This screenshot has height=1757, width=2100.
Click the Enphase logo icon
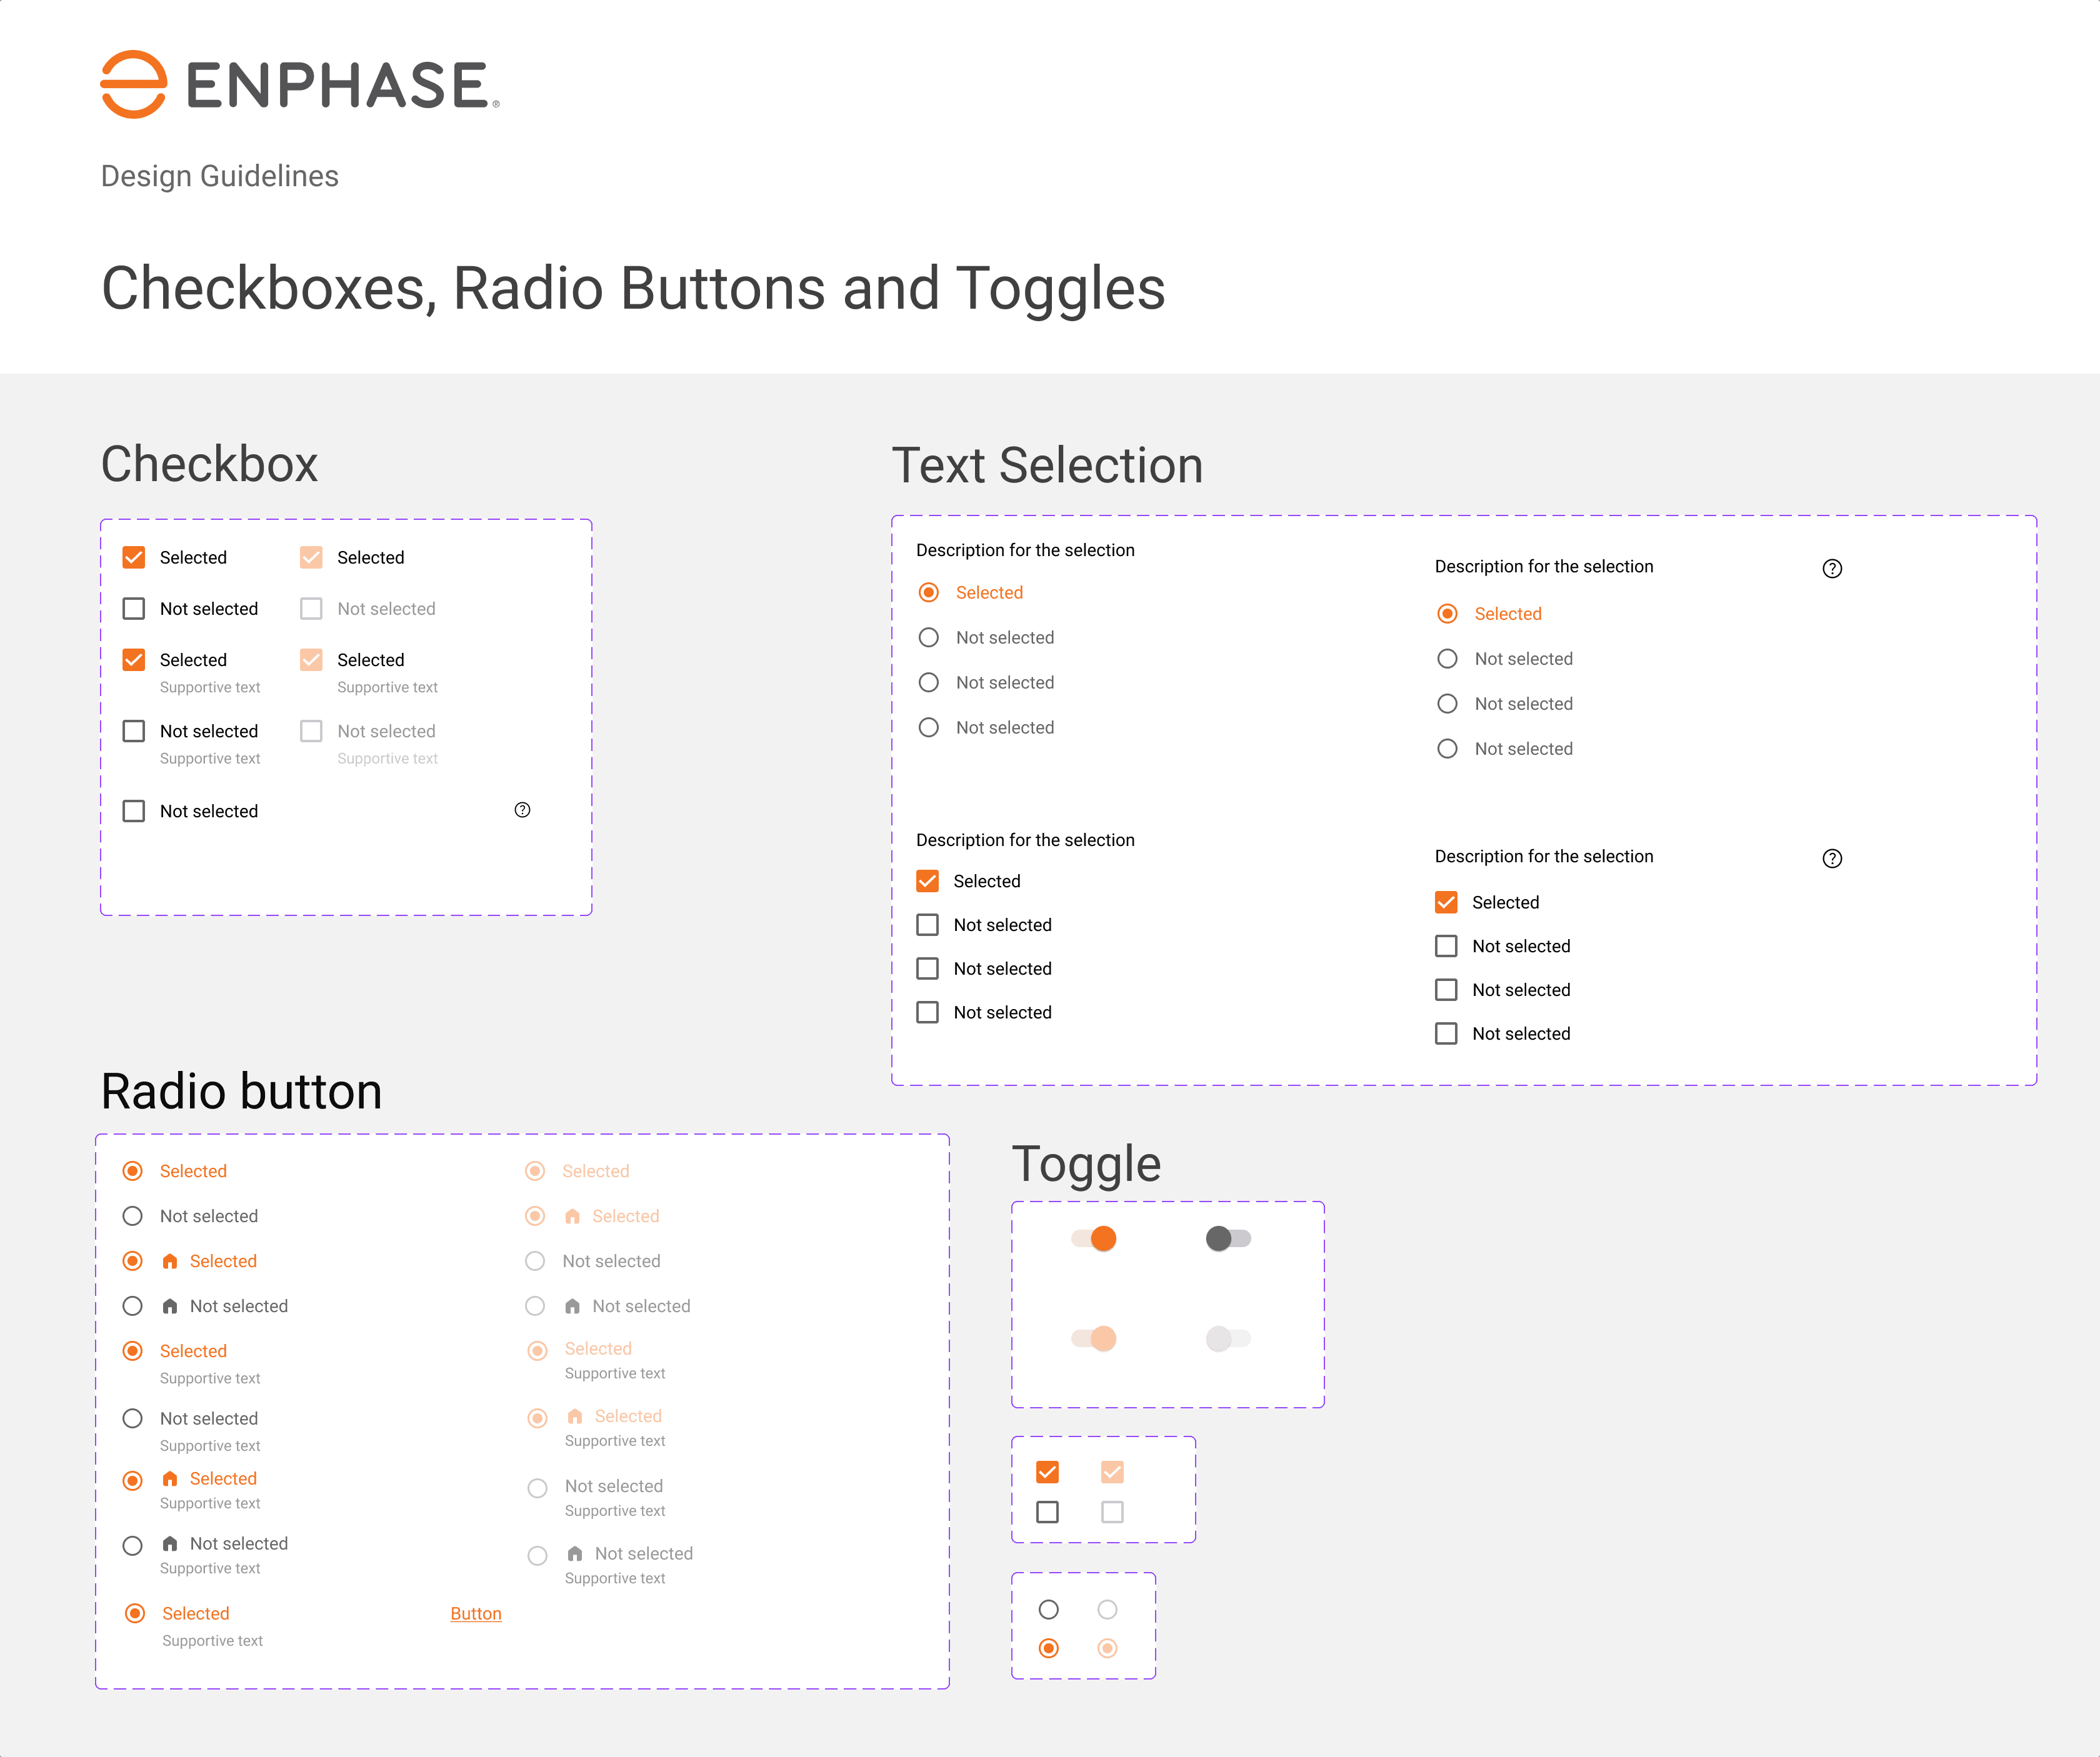[x=133, y=85]
